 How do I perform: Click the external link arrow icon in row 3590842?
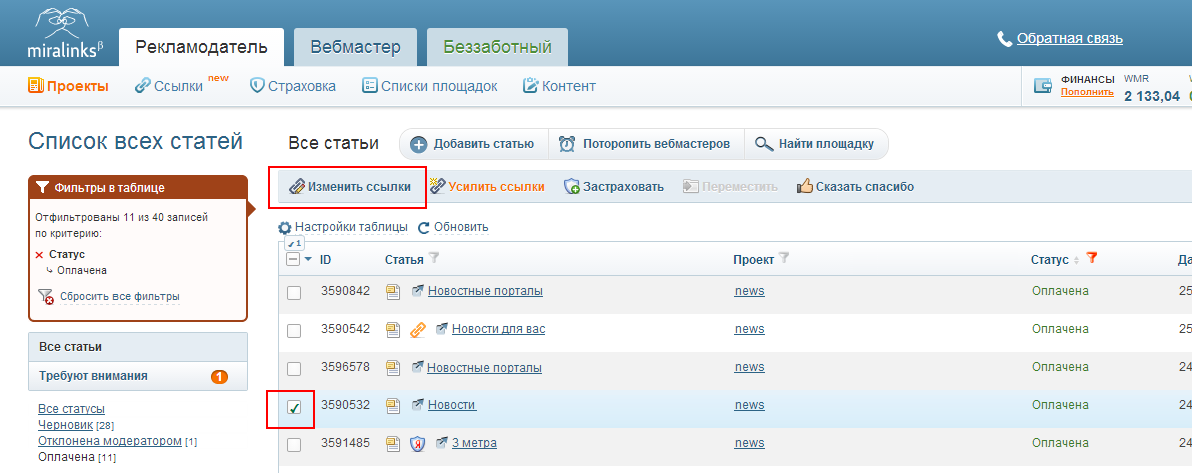tap(417, 291)
